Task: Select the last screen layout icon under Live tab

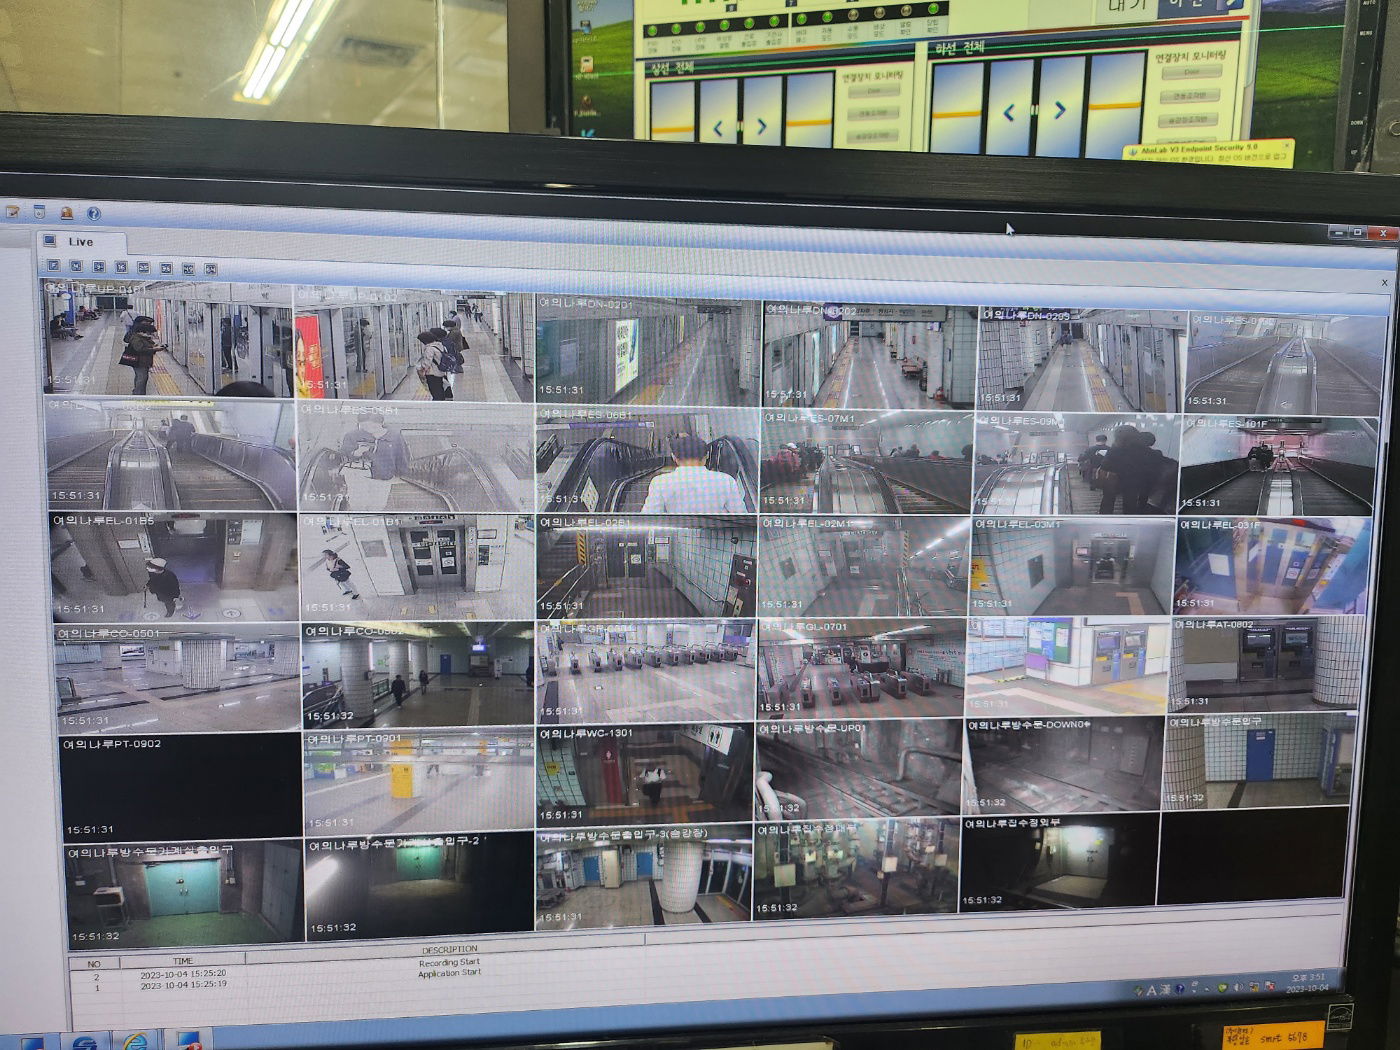Action: click(x=211, y=269)
